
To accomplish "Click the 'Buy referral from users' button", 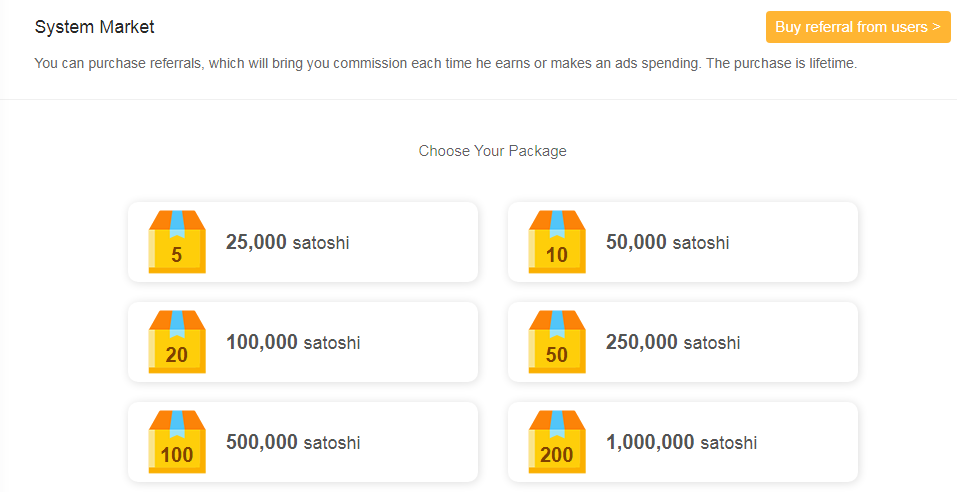I will pos(857,27).
